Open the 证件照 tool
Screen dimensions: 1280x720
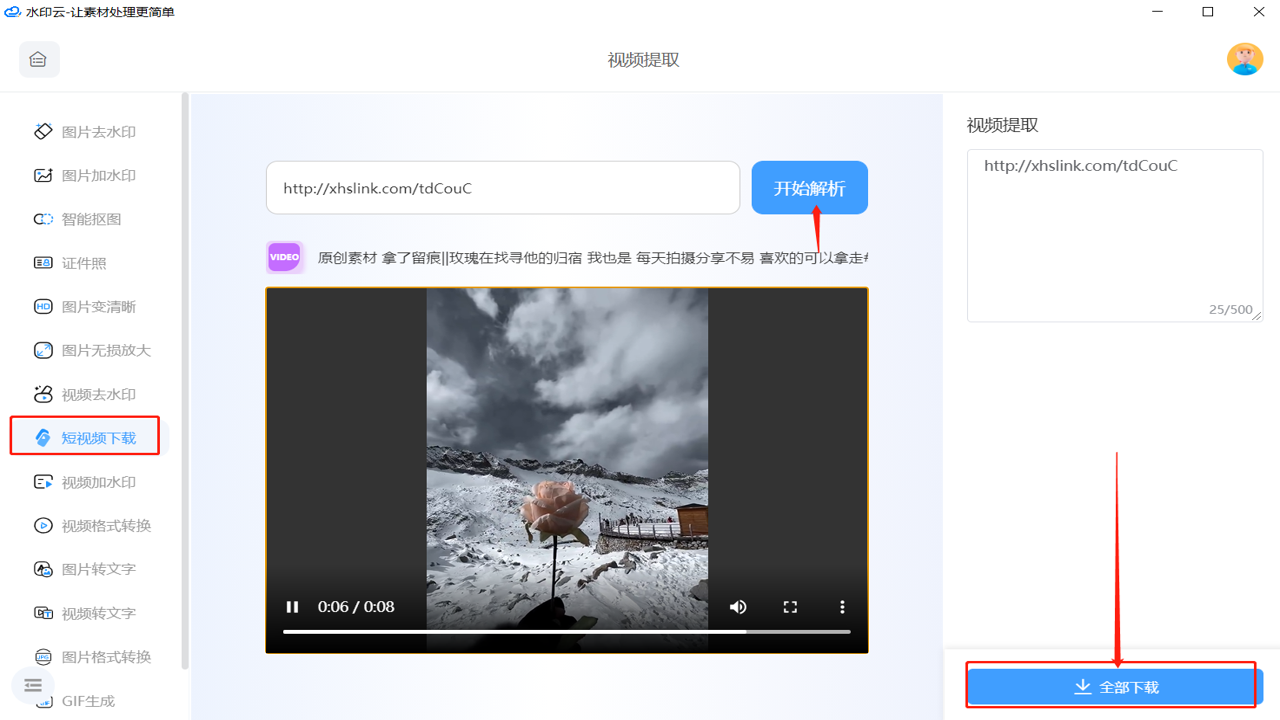(x=70, y=263)
